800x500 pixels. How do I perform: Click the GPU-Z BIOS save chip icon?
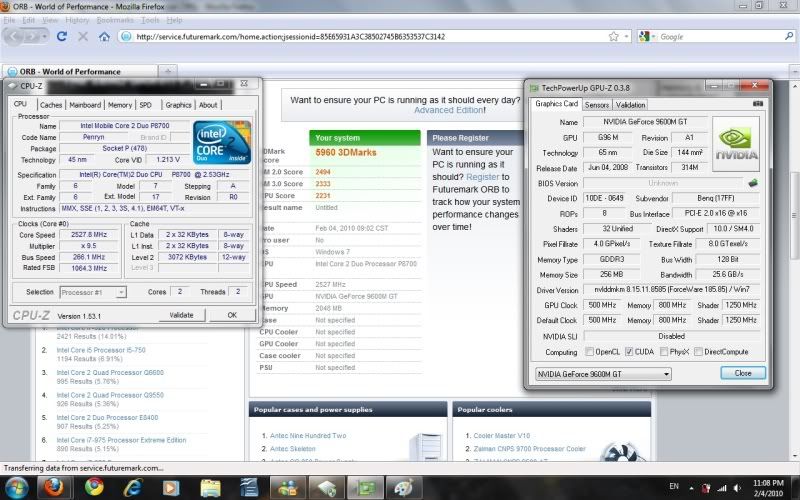(753, 183)
